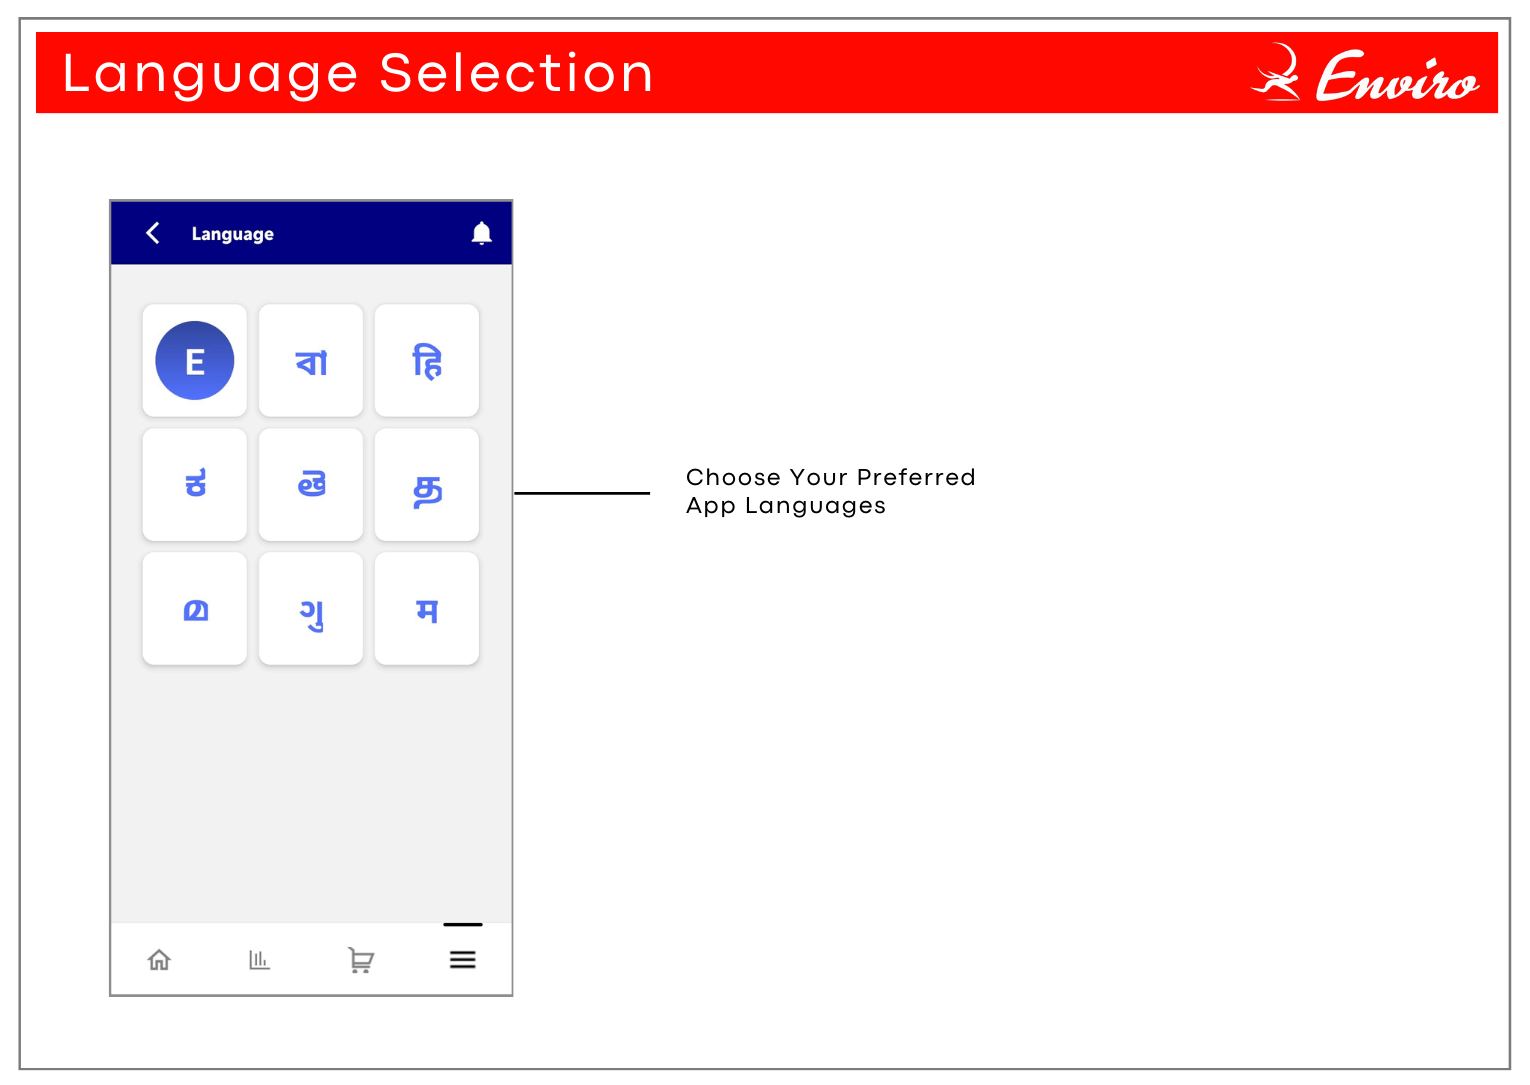This screenshot has width=1530, height=1085.
Task: Open the statistics chart tab
Action: [x=259, y=960]
